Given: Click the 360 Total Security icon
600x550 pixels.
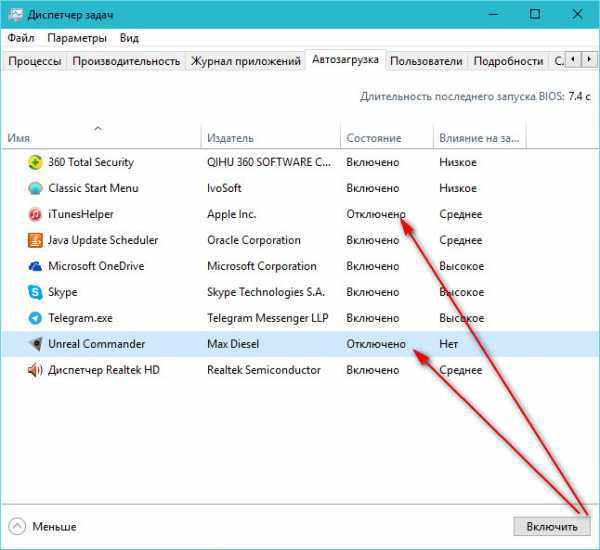Looking at the screenshot, I should pyautogui.click(x=35, y=162).
